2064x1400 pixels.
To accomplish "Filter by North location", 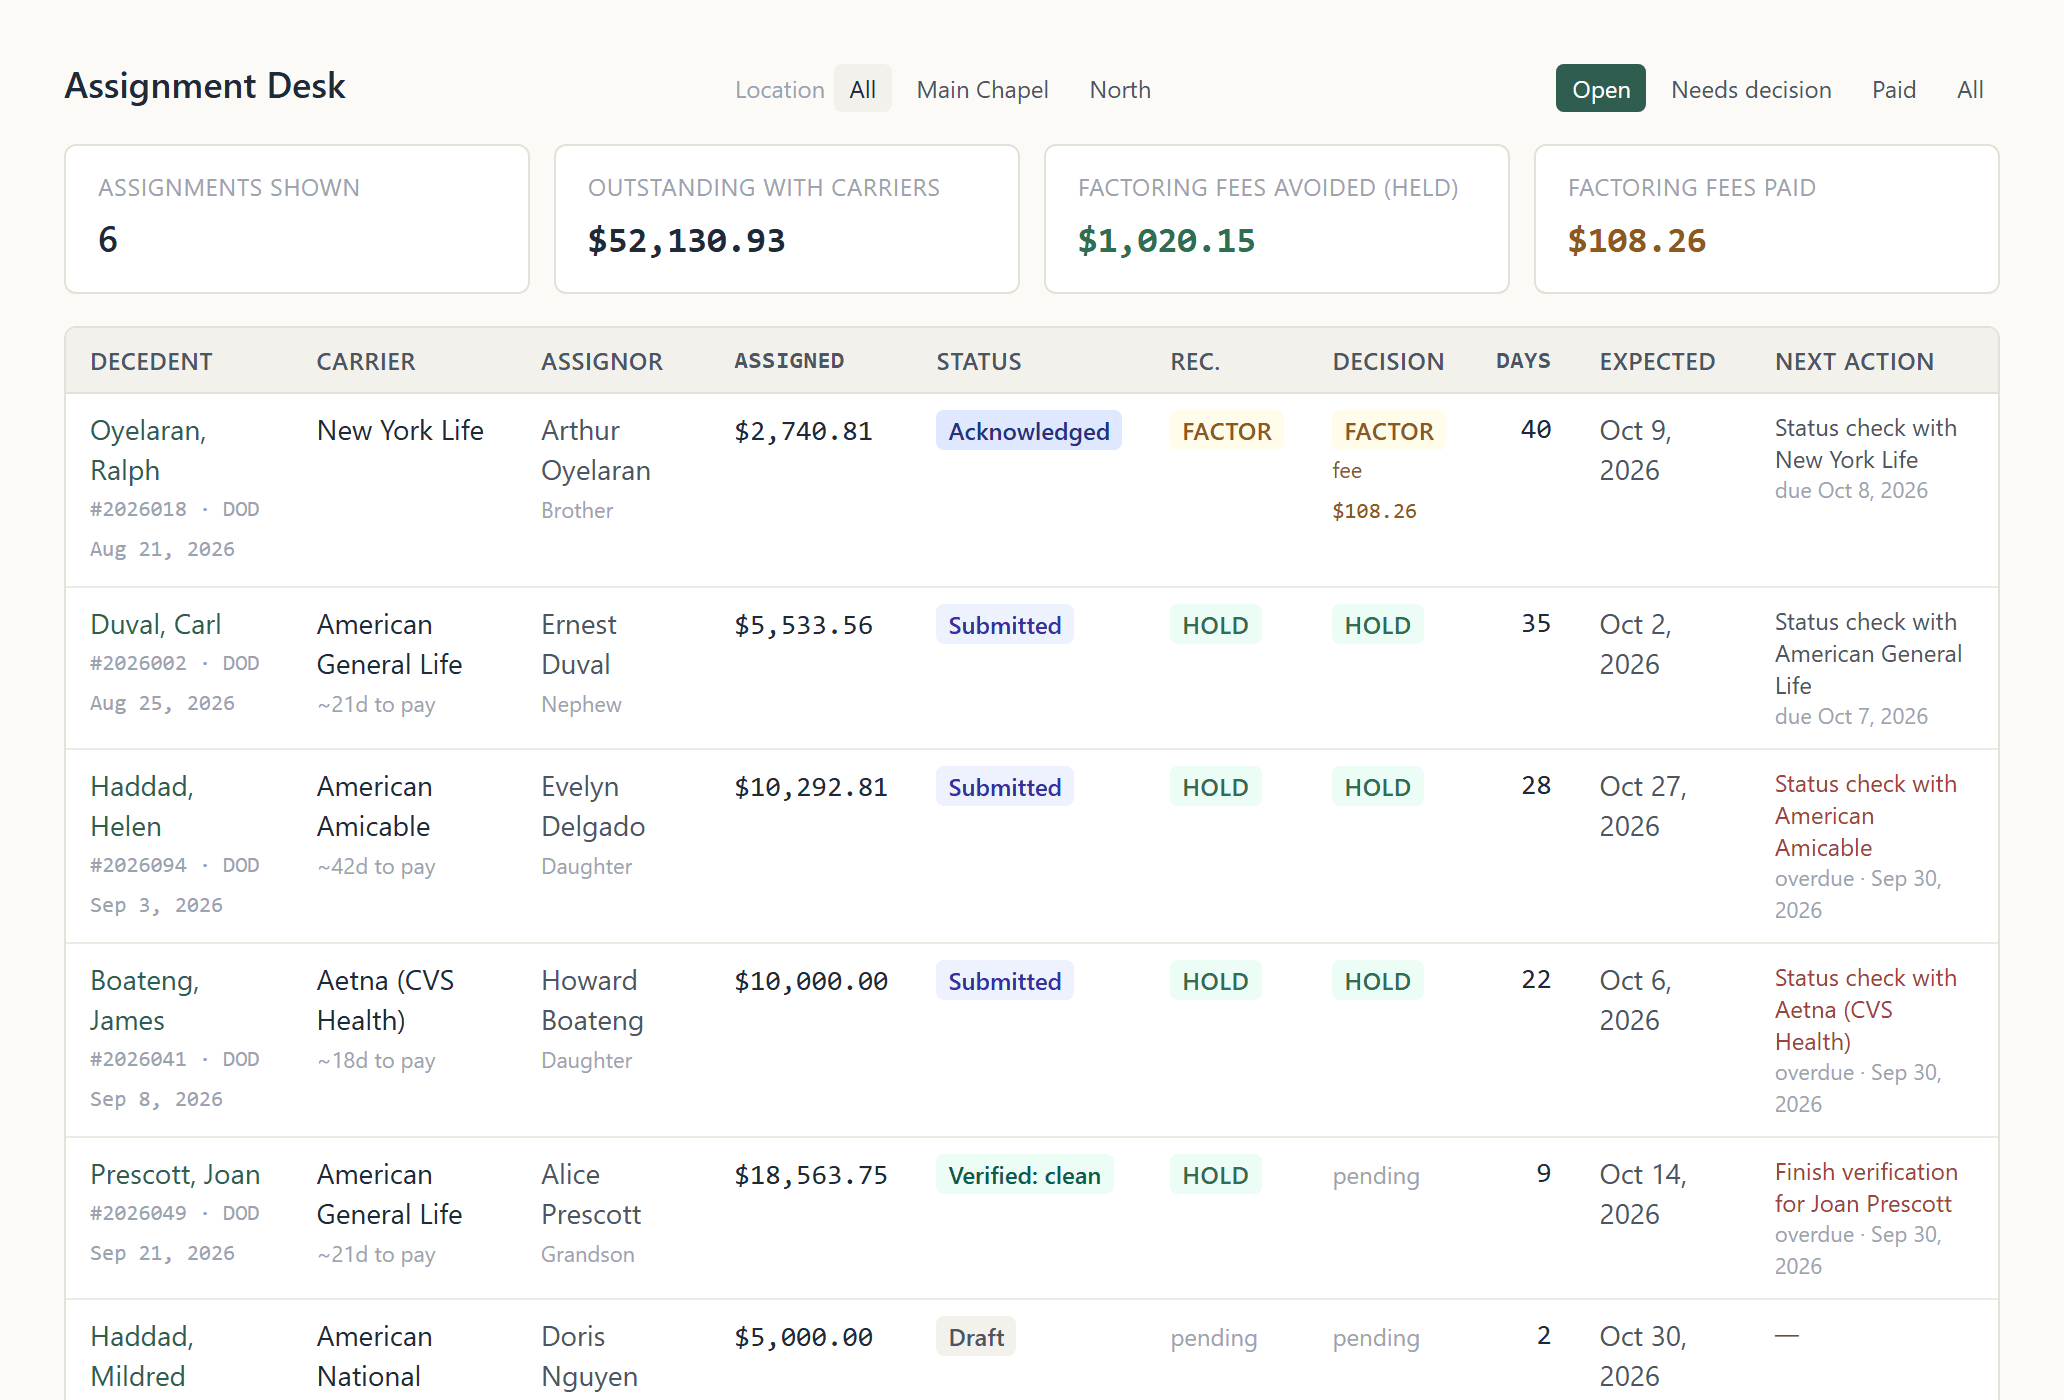I will (1119, 89).
